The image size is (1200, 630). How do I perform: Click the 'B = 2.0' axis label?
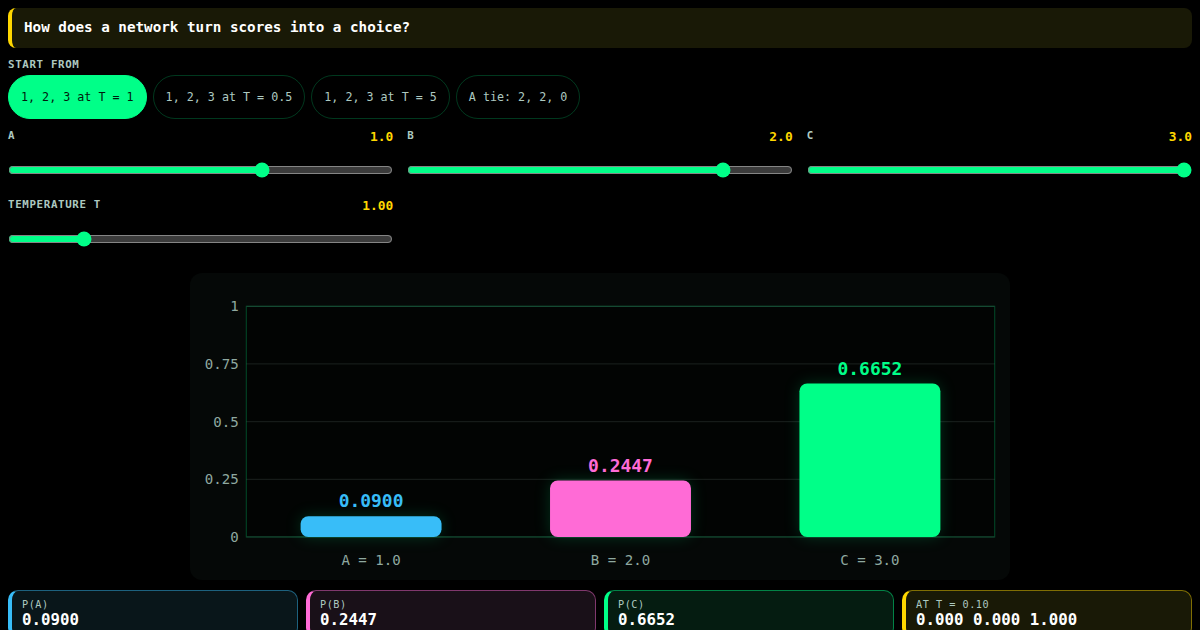click(x=620, y=560)
